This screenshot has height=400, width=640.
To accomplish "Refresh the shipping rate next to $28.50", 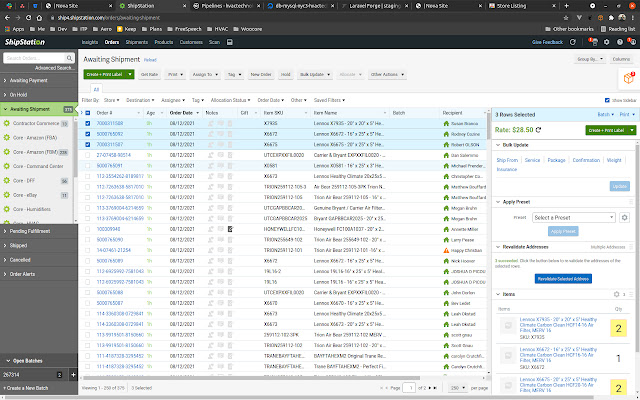I will click(540, 130).
